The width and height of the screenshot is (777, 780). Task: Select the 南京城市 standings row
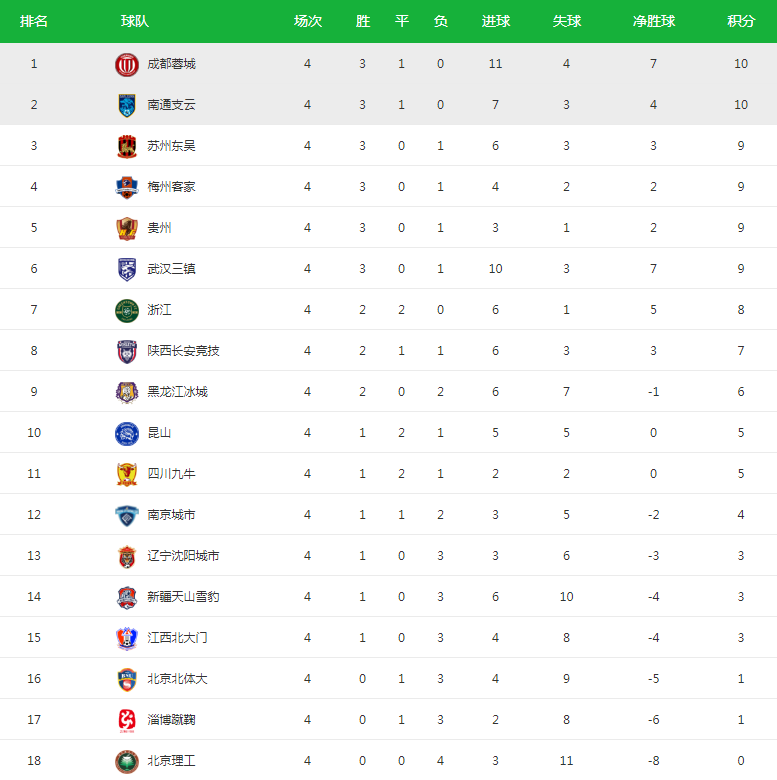[388, 515]
